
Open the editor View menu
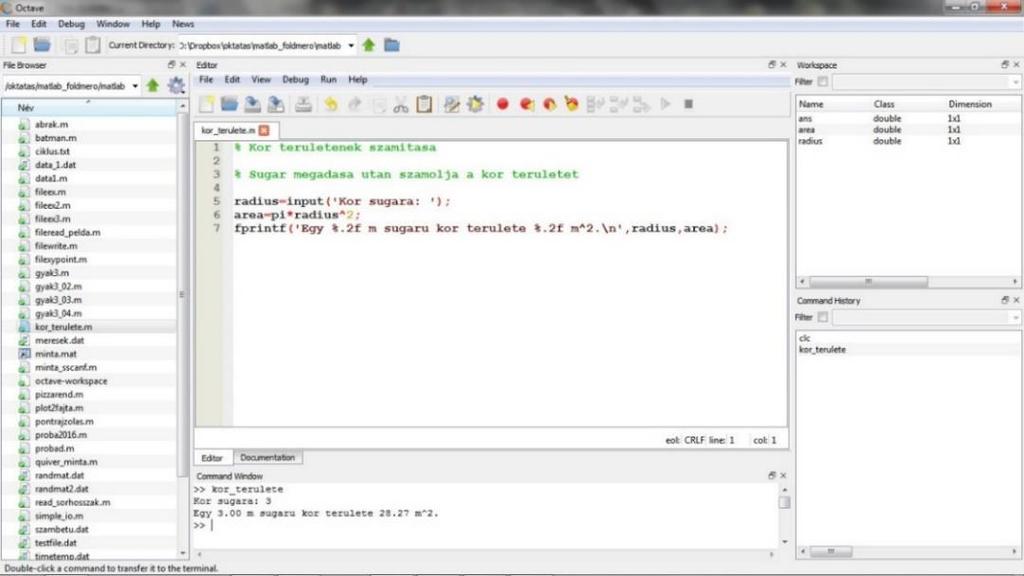(x=261, y=80)
